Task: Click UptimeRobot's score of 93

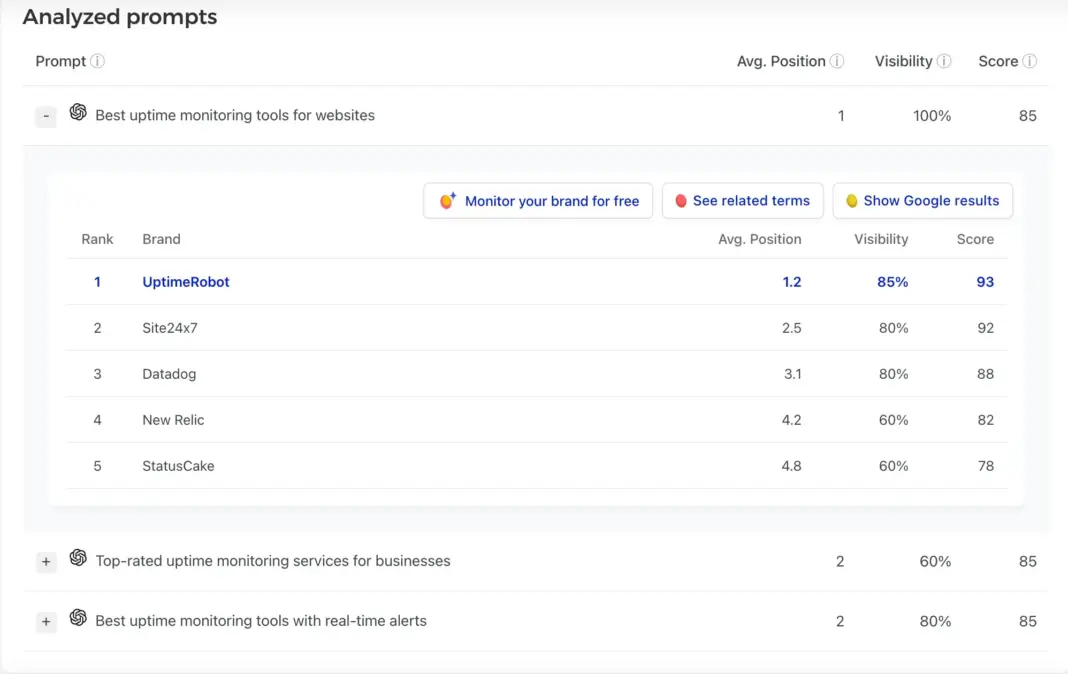Action: (x=985, y=282)
